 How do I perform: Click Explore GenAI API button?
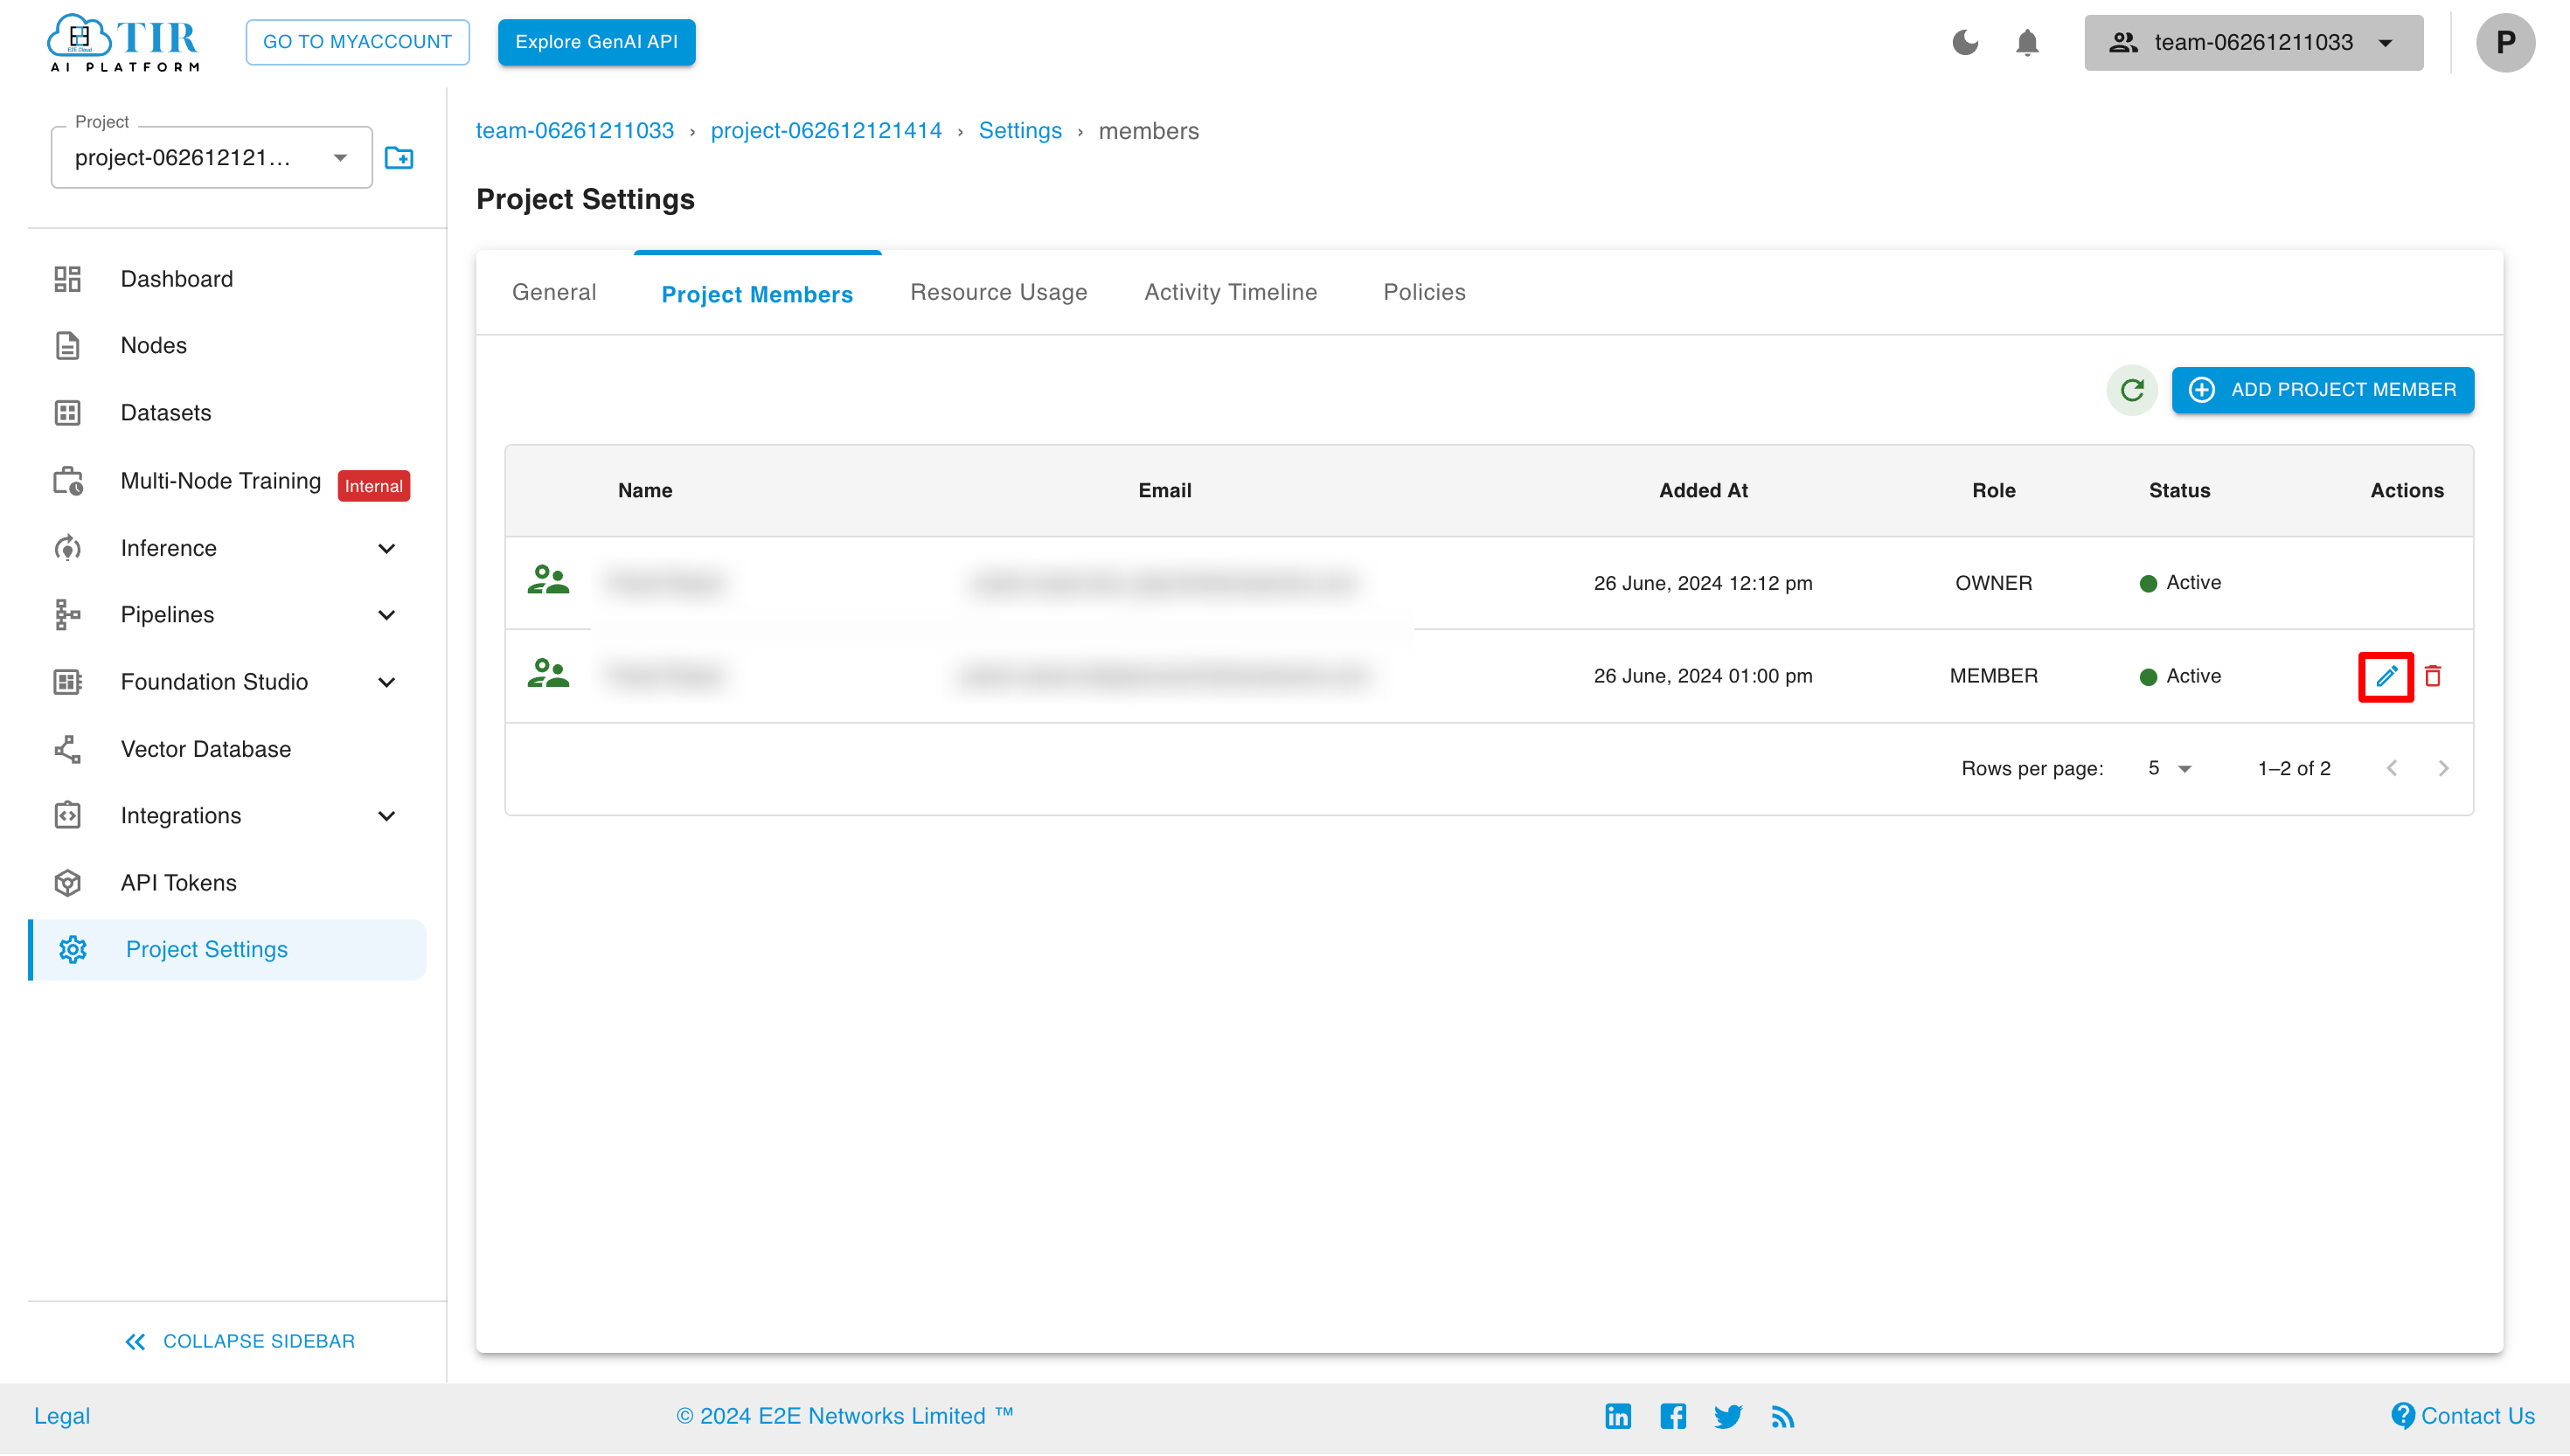(596, 42)
